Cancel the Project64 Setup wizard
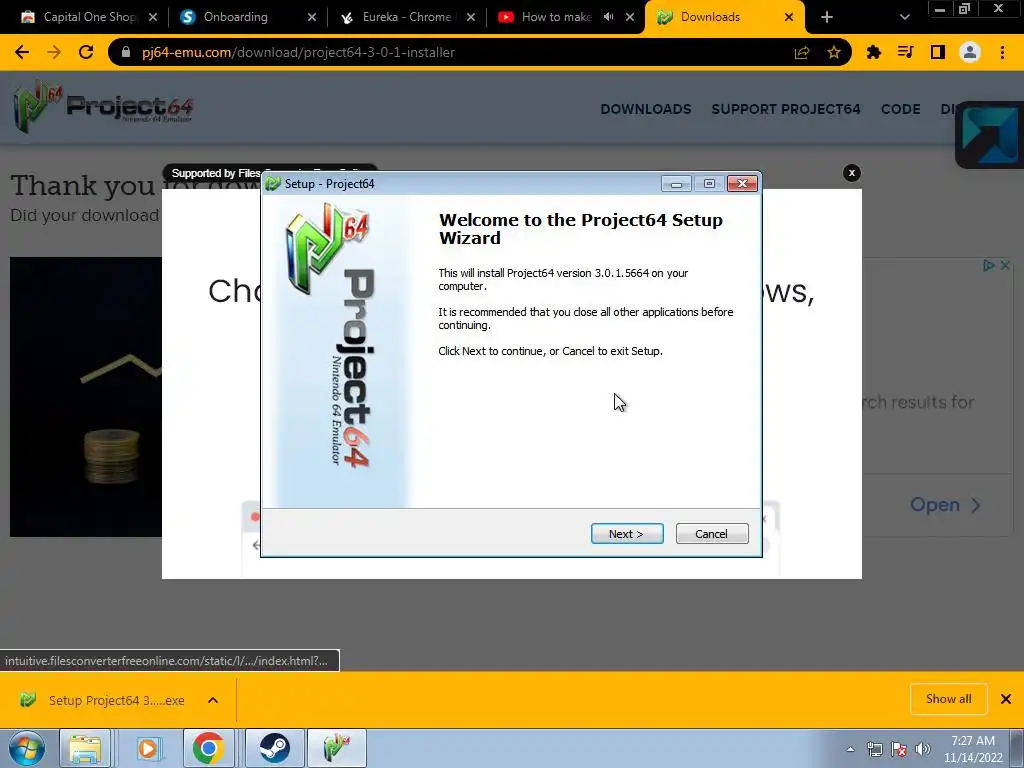 coord(712,534)
